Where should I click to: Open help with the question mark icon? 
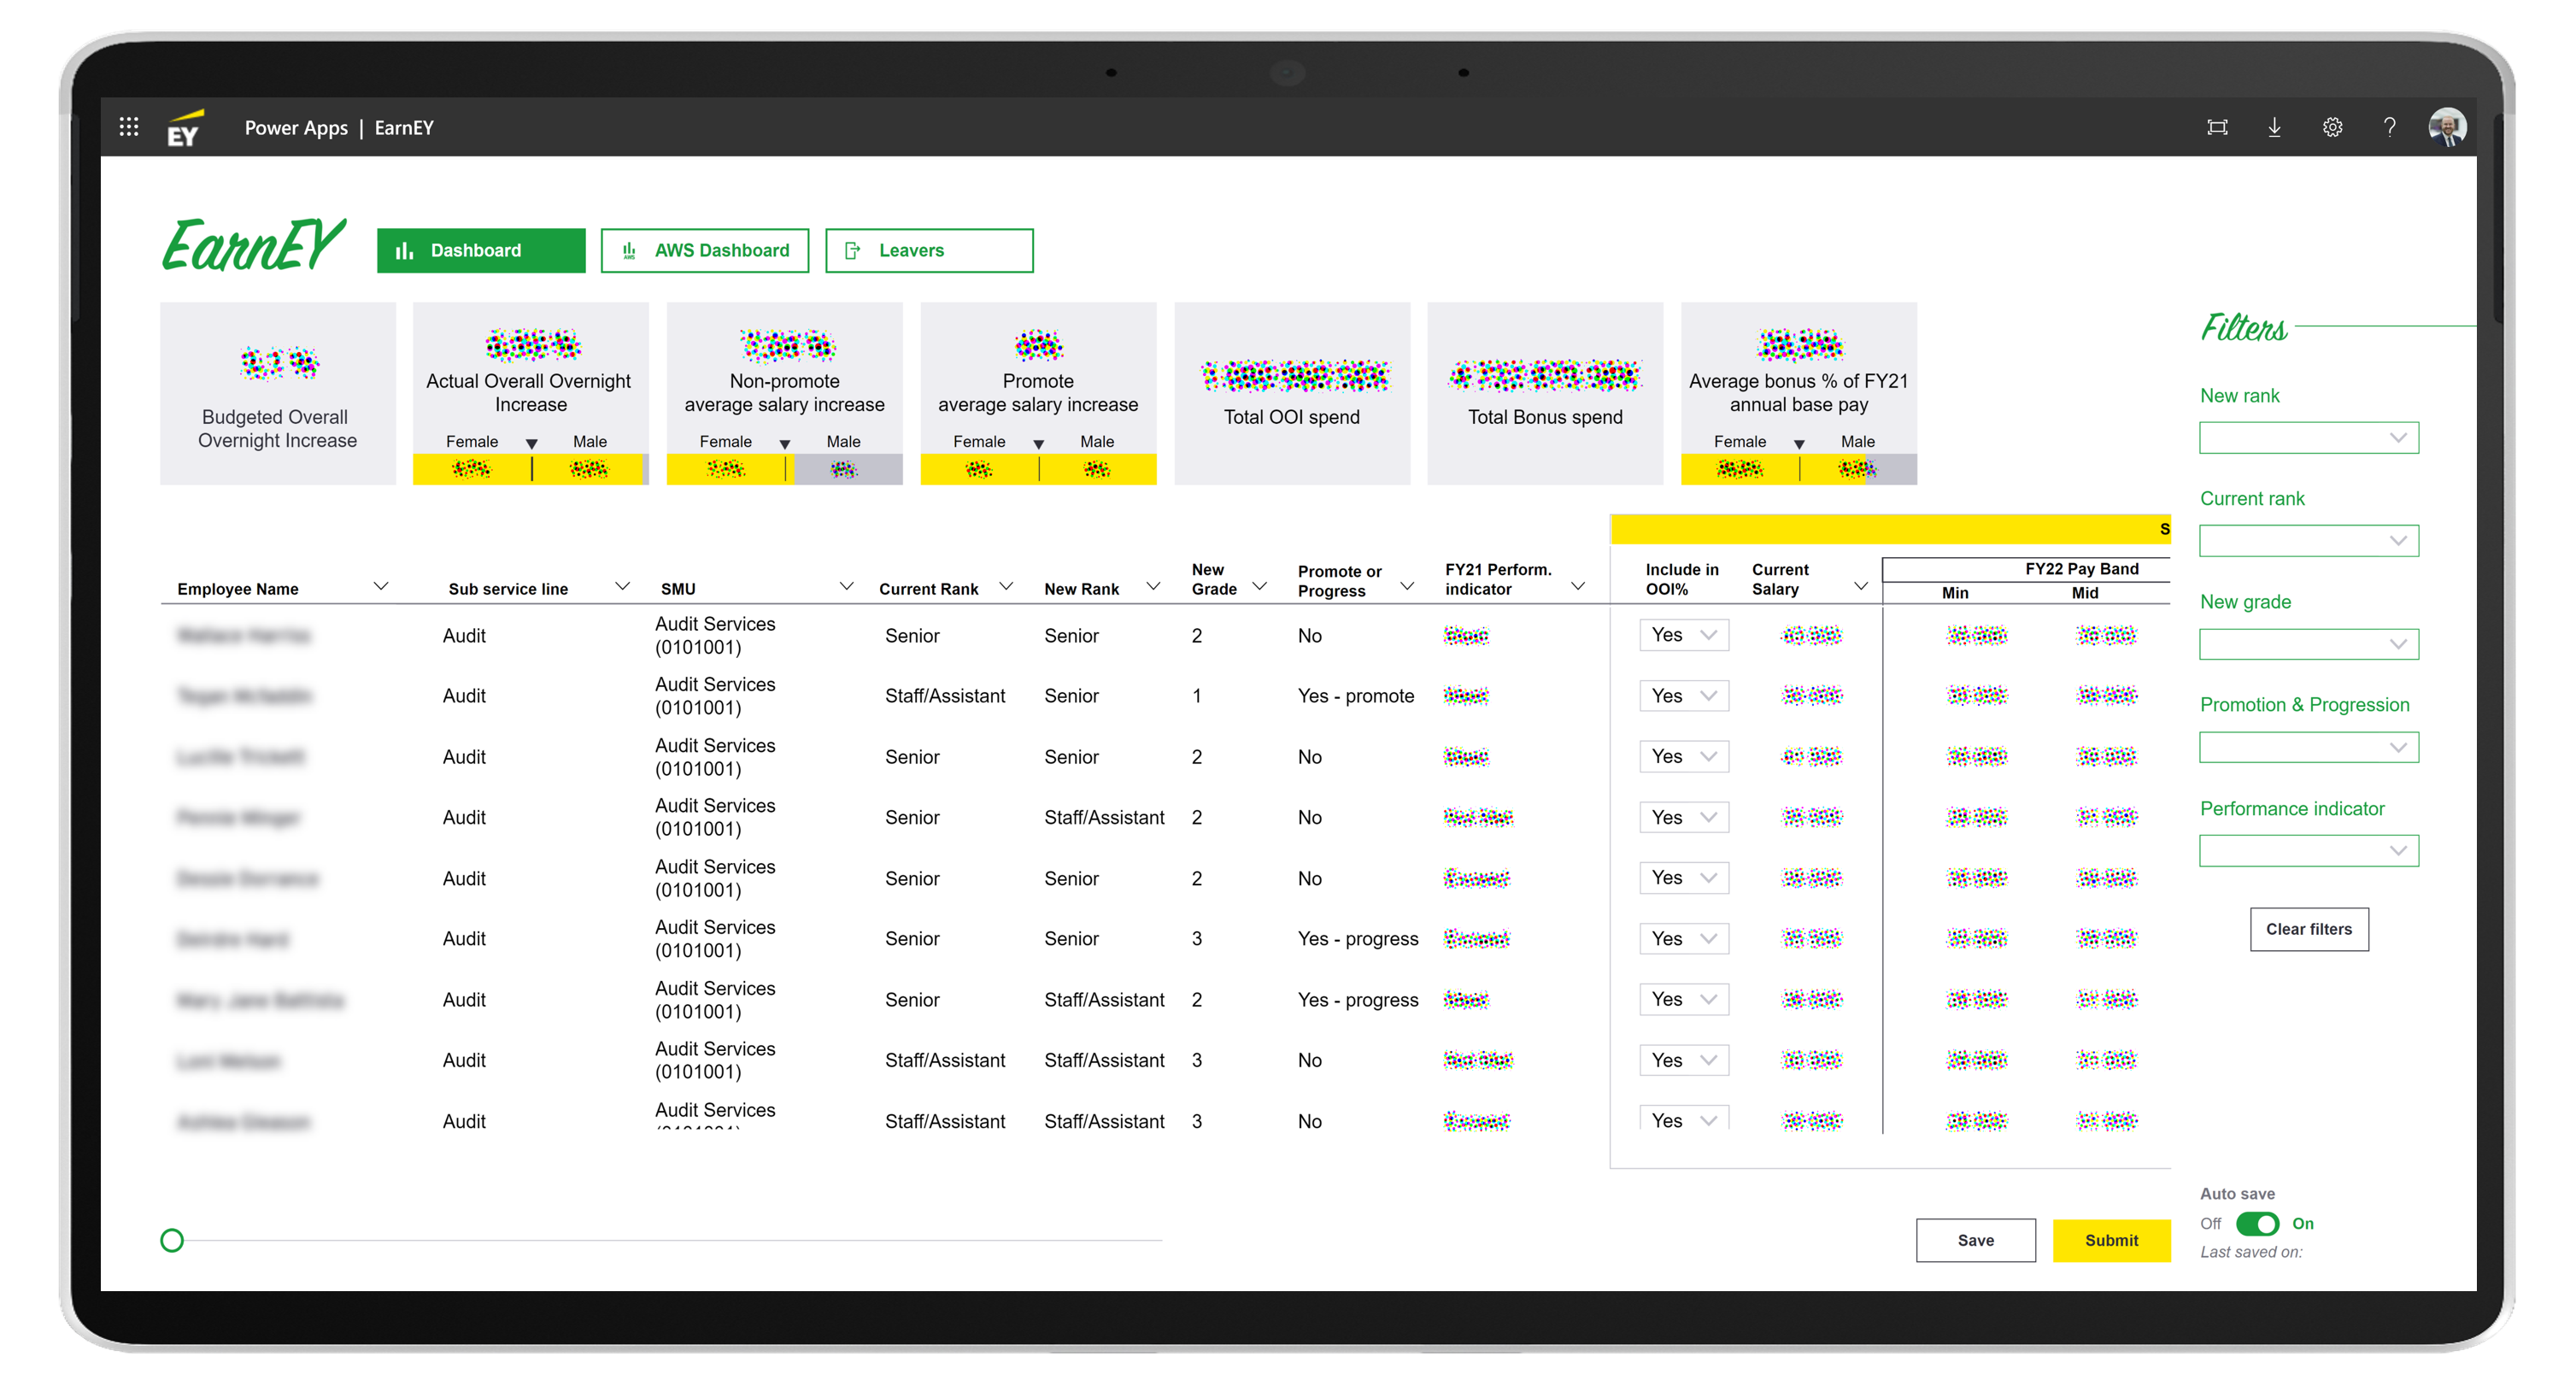[x=2390, y=127]
